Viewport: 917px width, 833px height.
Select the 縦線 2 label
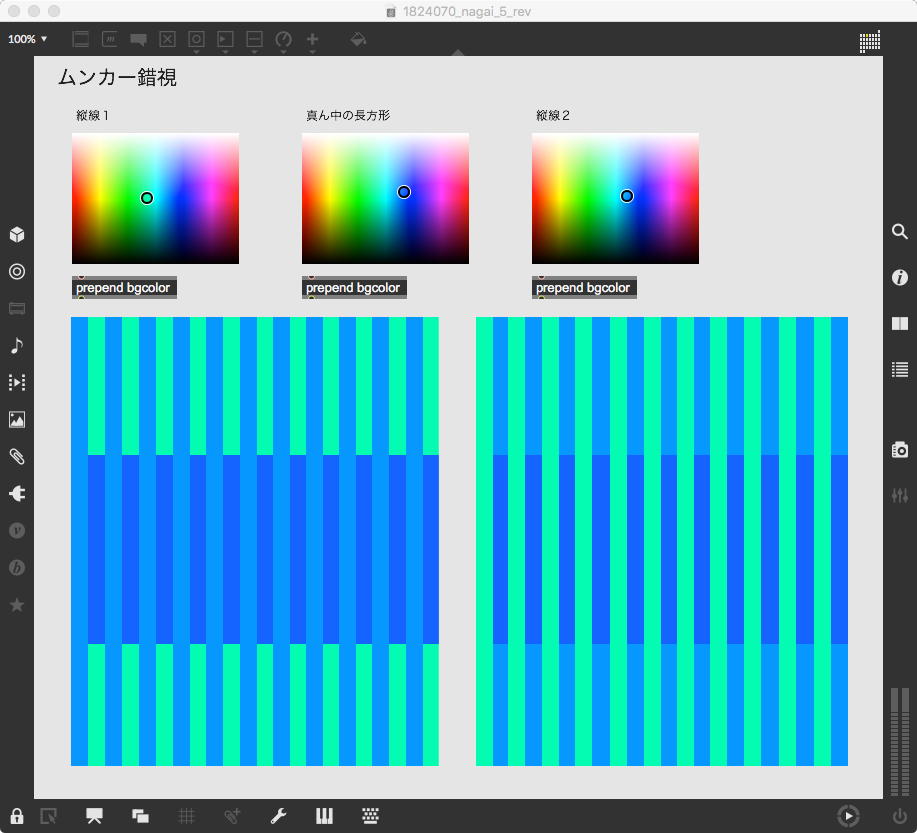click(553, 115)
